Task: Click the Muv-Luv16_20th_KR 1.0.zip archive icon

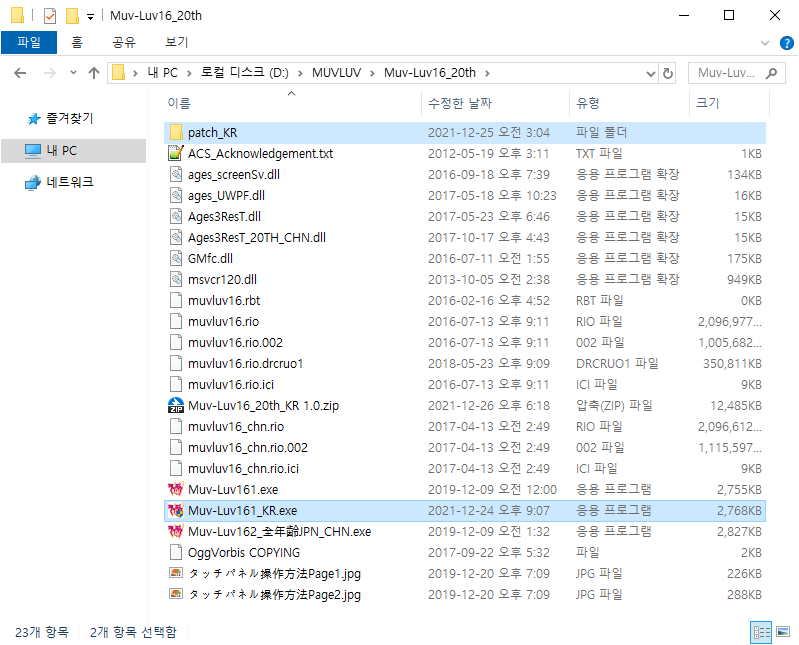Action: (176, 405)
